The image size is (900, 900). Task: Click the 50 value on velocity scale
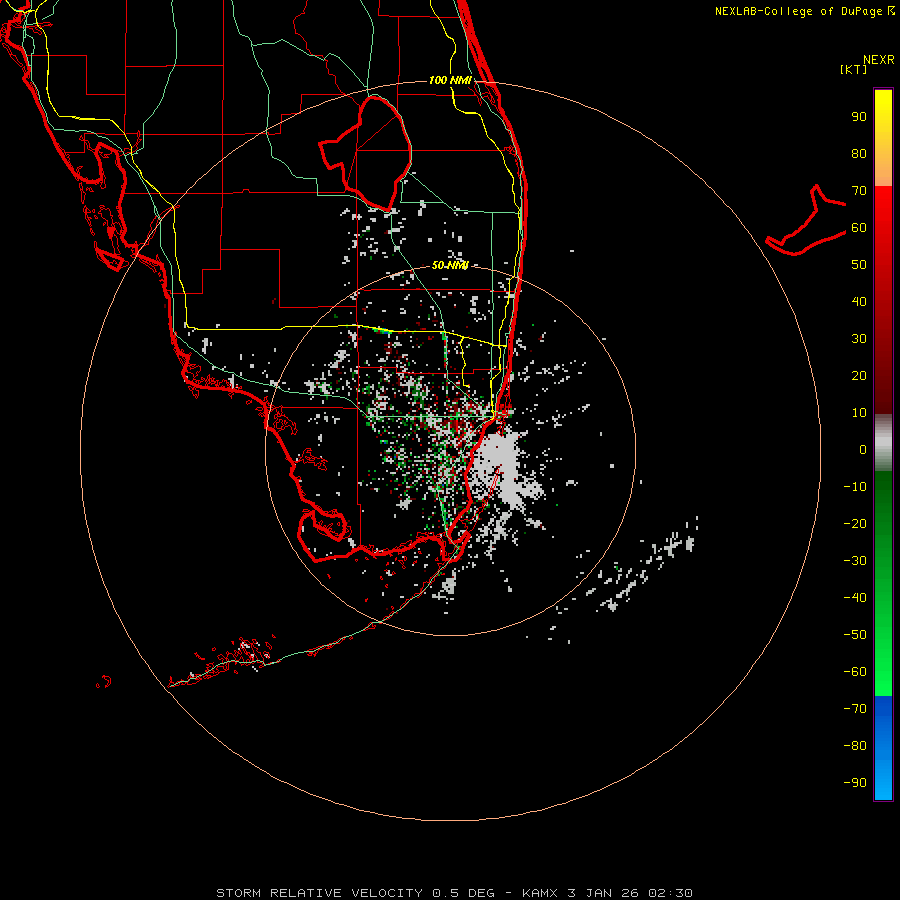pos(859,265)
